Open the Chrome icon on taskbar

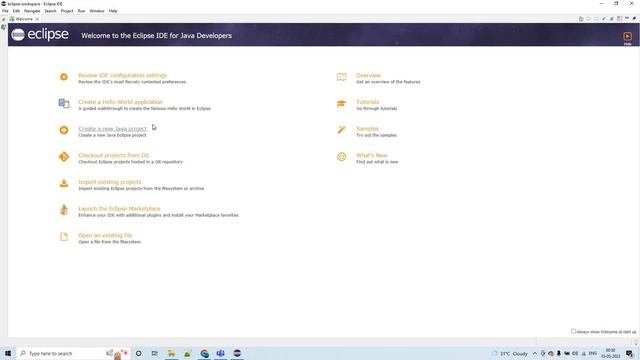pyautogui.click(x=204, y=353)
